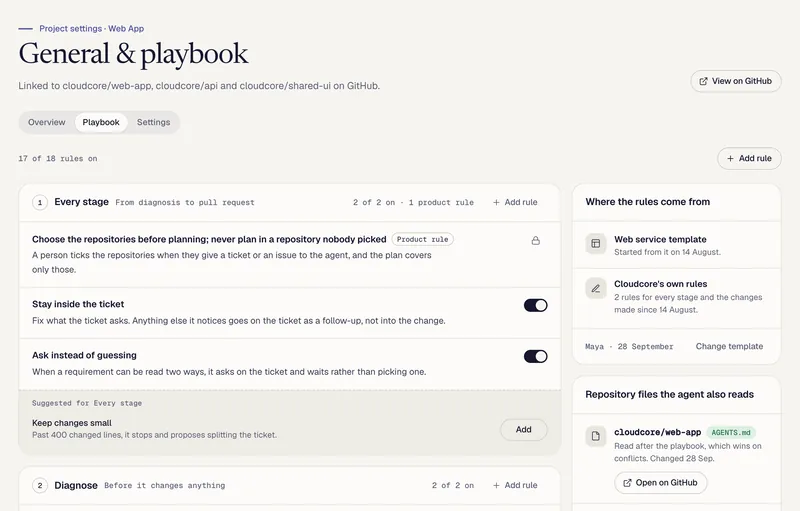Click the Project settings · Web App breadcrumb
800x511 pixels.
[91, 29]
